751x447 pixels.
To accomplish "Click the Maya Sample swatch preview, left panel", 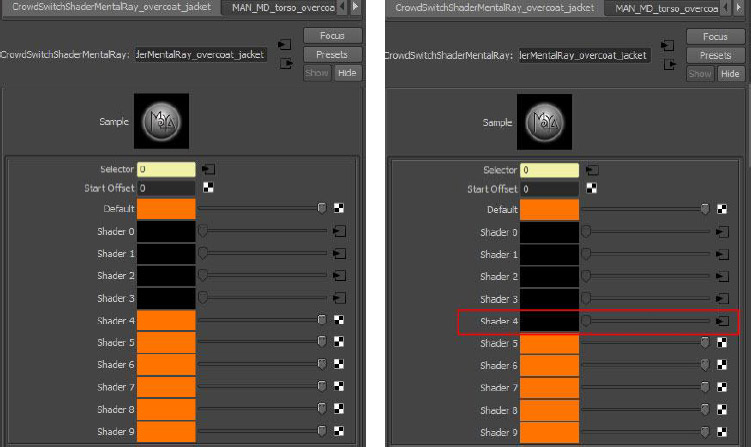I will click(x=161, y=121).
